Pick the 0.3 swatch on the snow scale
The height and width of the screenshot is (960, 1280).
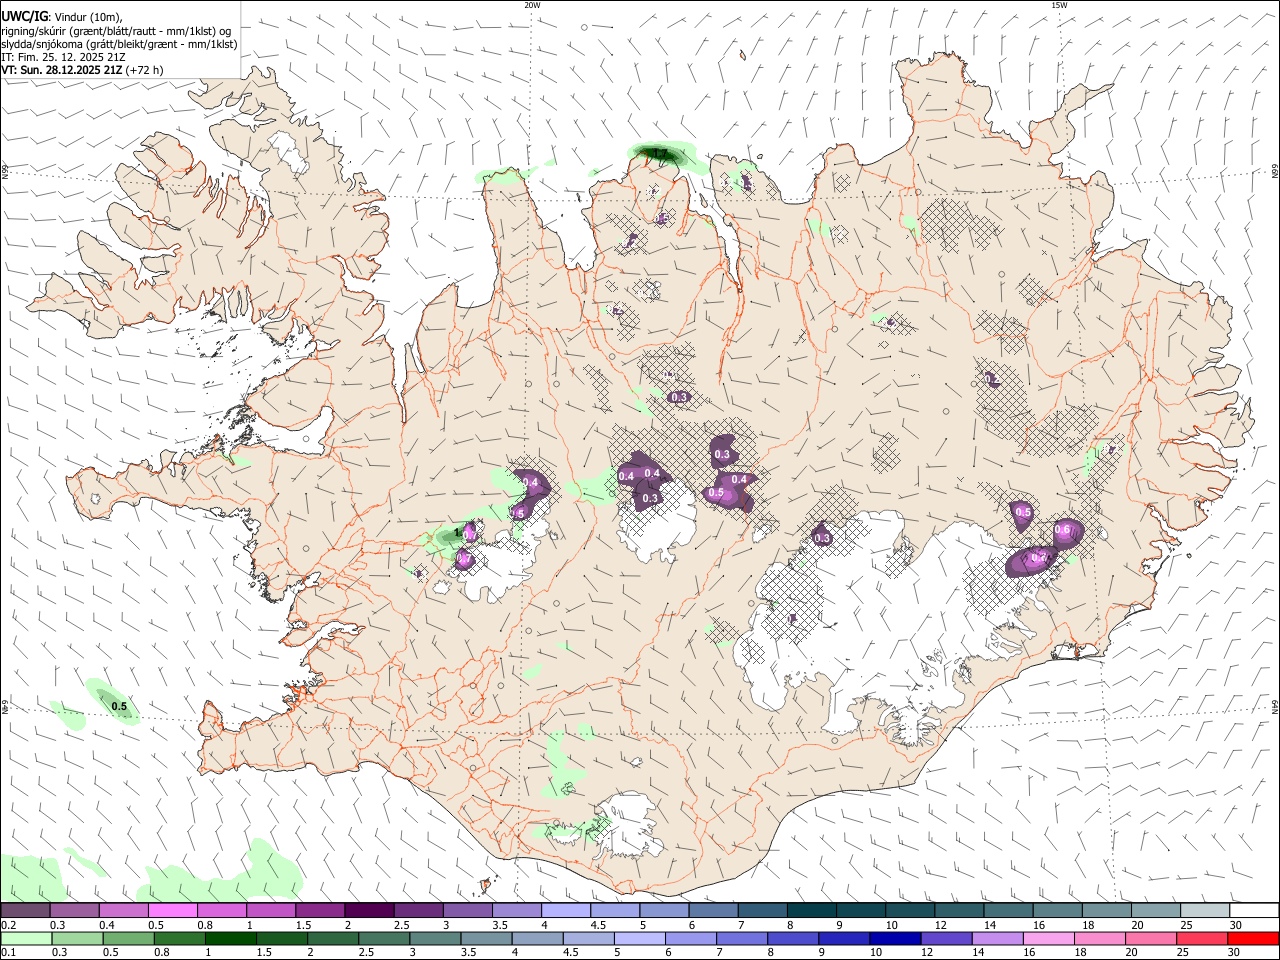tap(74, 910)
